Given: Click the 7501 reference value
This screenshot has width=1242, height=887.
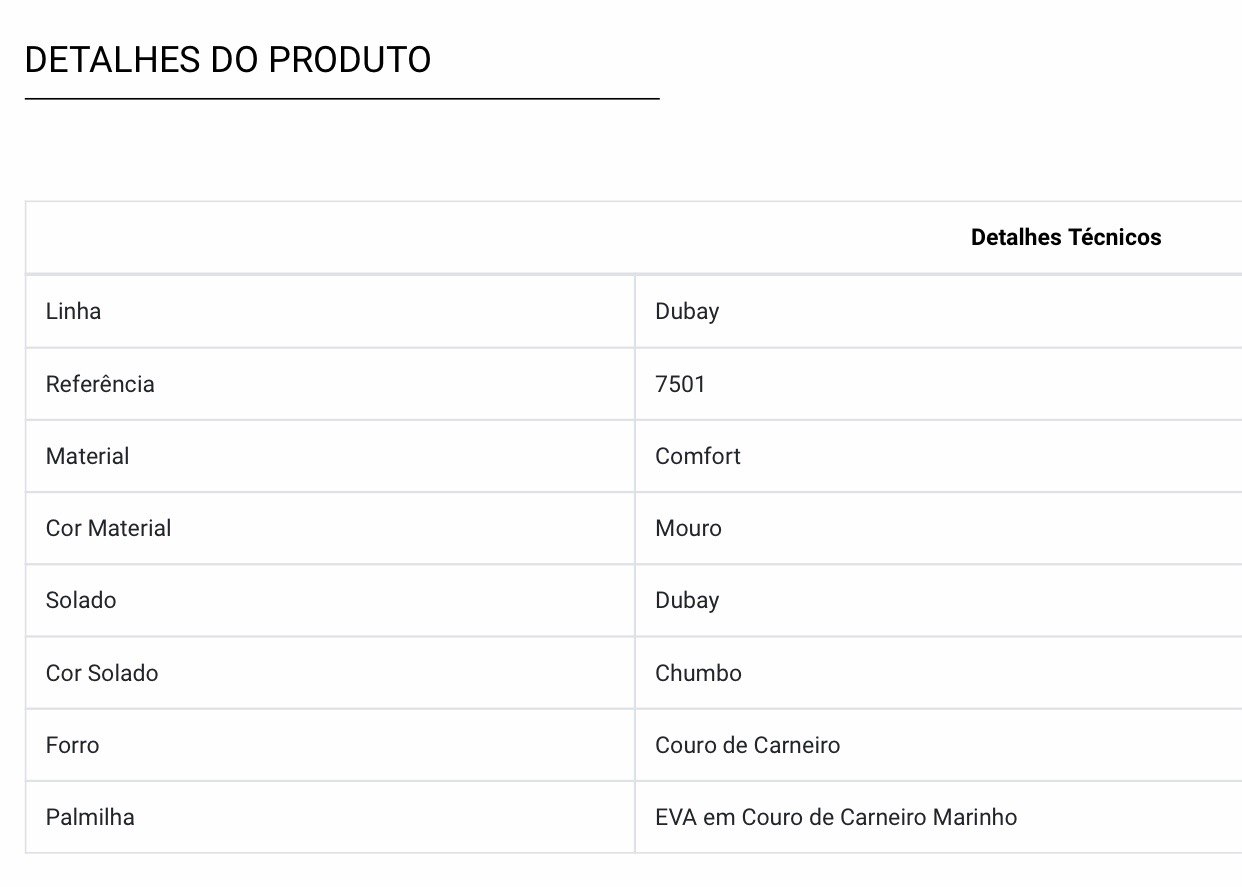Looking at the screenshot, I should (x=680, y=384).
